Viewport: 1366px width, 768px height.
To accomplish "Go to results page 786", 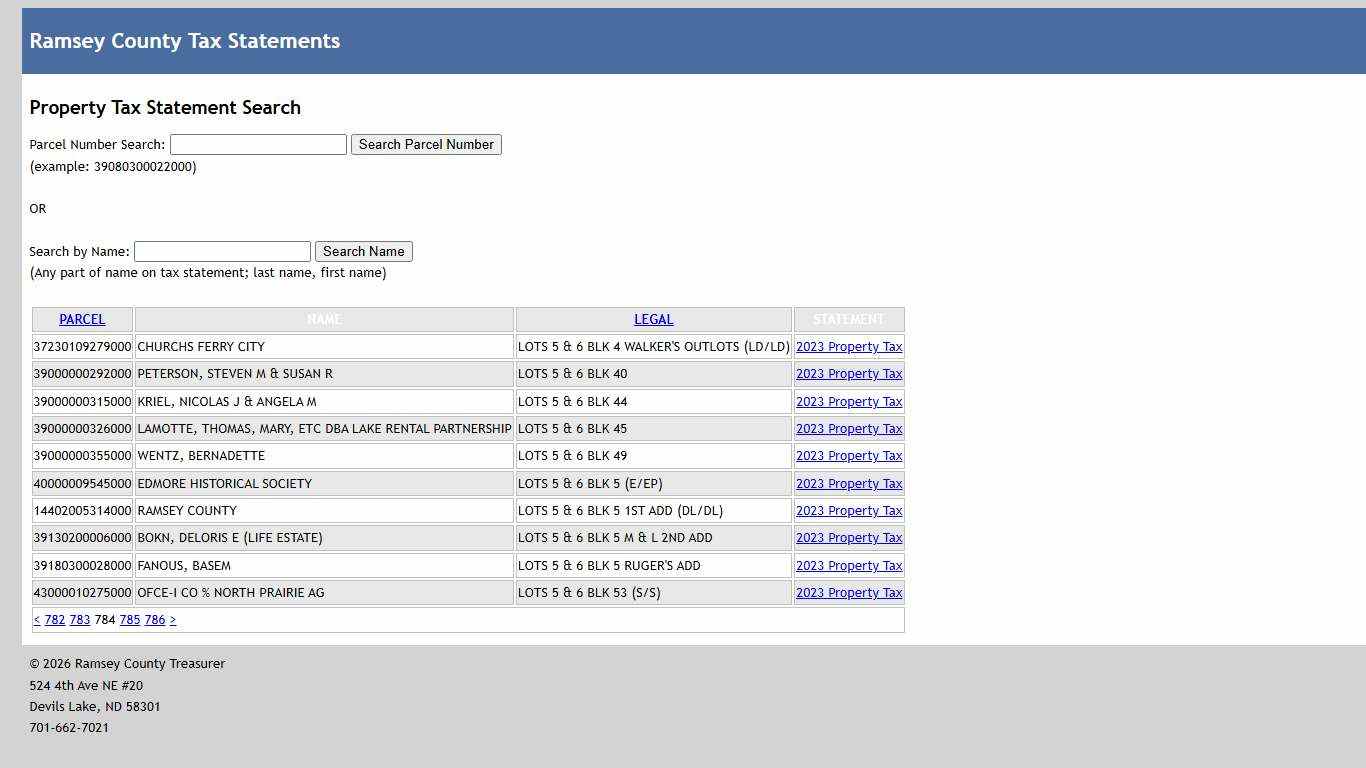I will (154, 619).
